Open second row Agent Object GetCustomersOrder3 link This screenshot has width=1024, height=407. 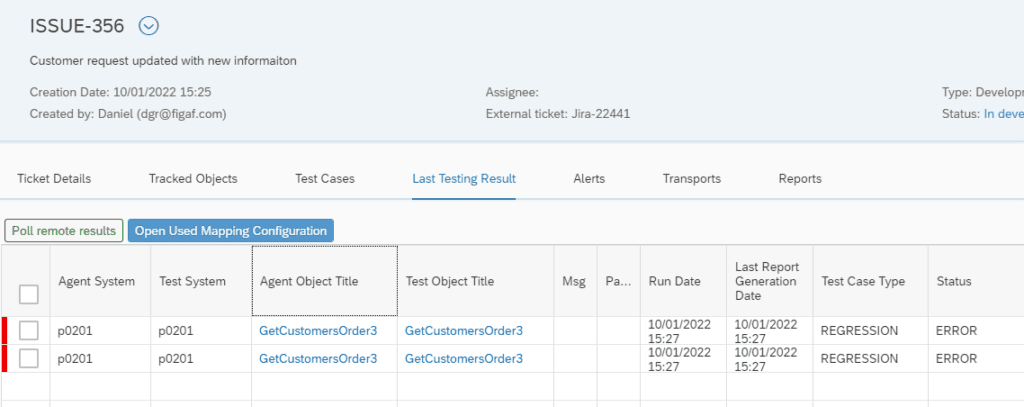click(x=318, y=359)
